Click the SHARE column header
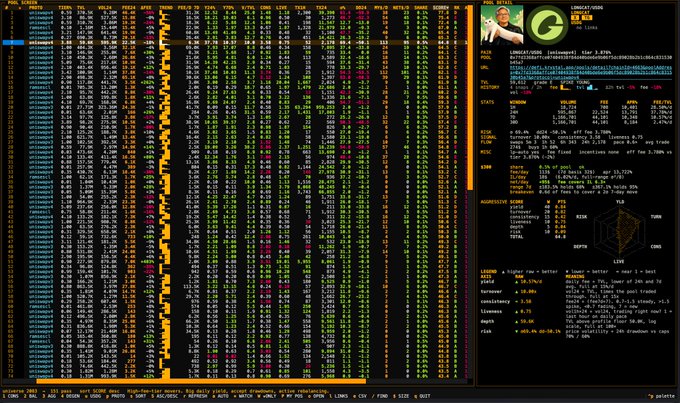 420,8
